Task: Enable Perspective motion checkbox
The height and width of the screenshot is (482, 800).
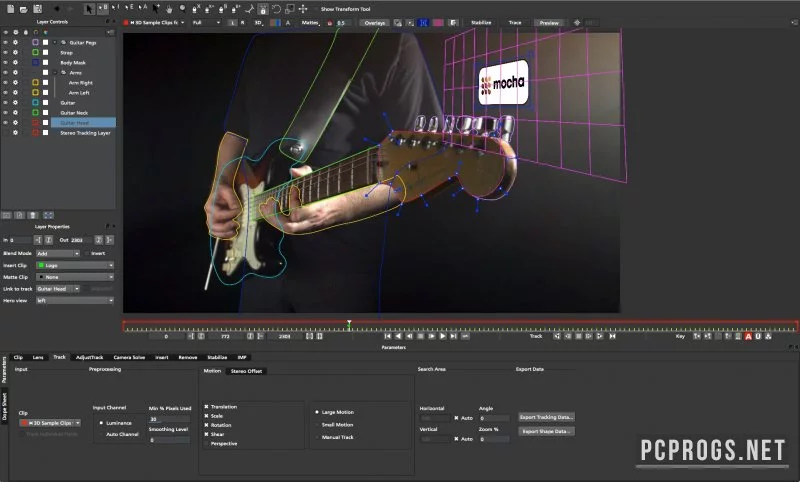Action: (206, 443)
